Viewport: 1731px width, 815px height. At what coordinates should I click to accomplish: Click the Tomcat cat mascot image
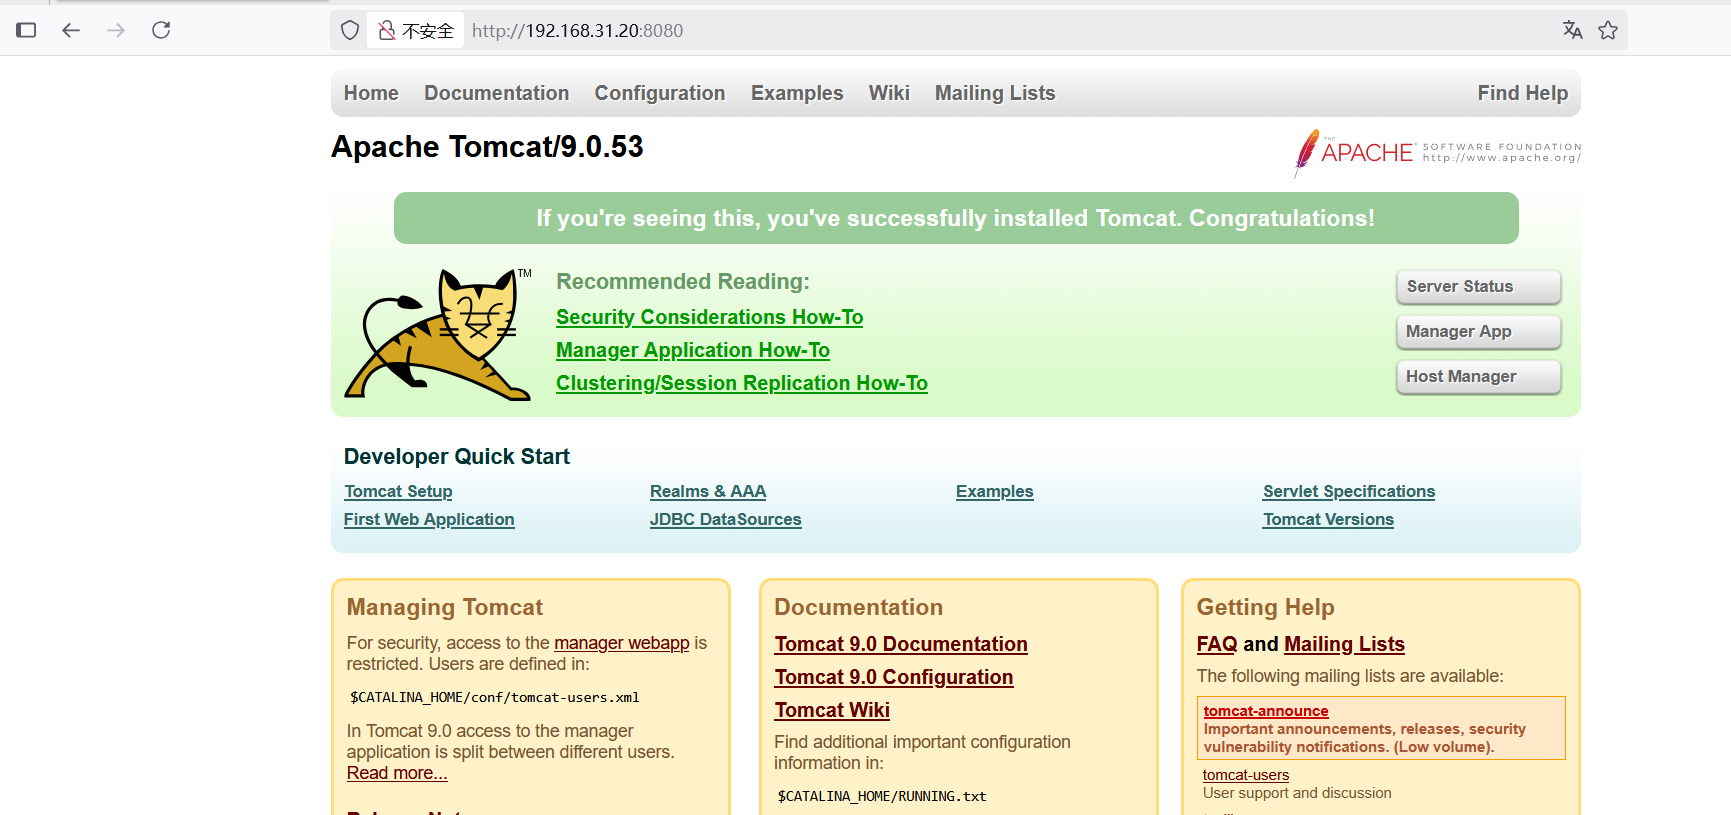(438, 334)
